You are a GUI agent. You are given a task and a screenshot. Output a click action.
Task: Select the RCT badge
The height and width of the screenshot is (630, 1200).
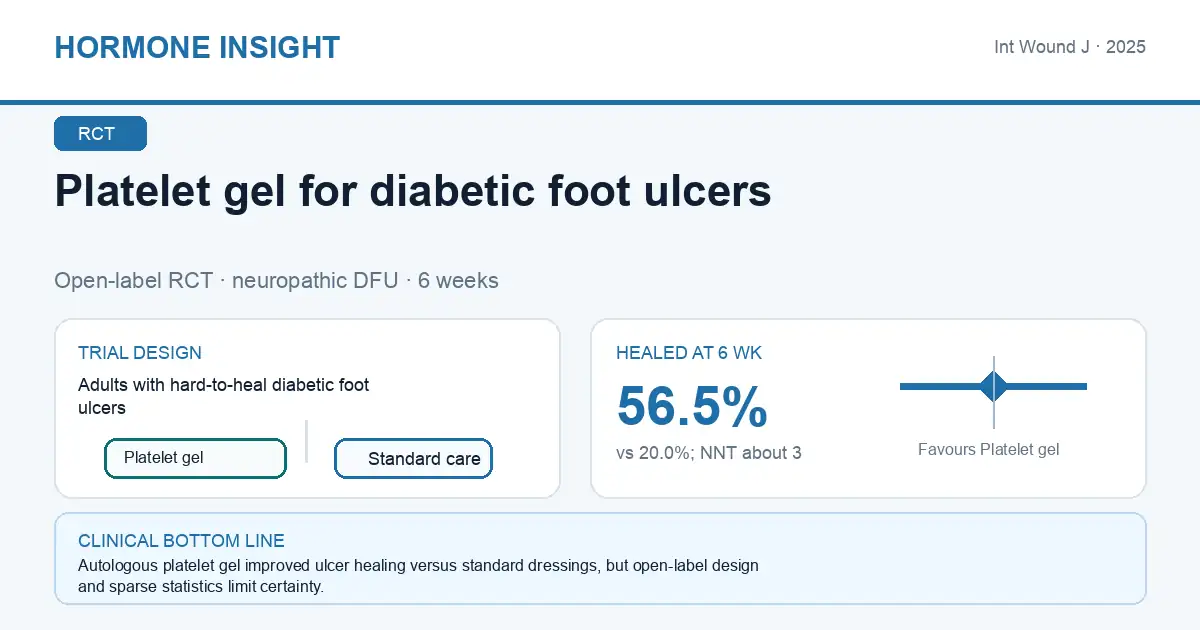point(100,134)
